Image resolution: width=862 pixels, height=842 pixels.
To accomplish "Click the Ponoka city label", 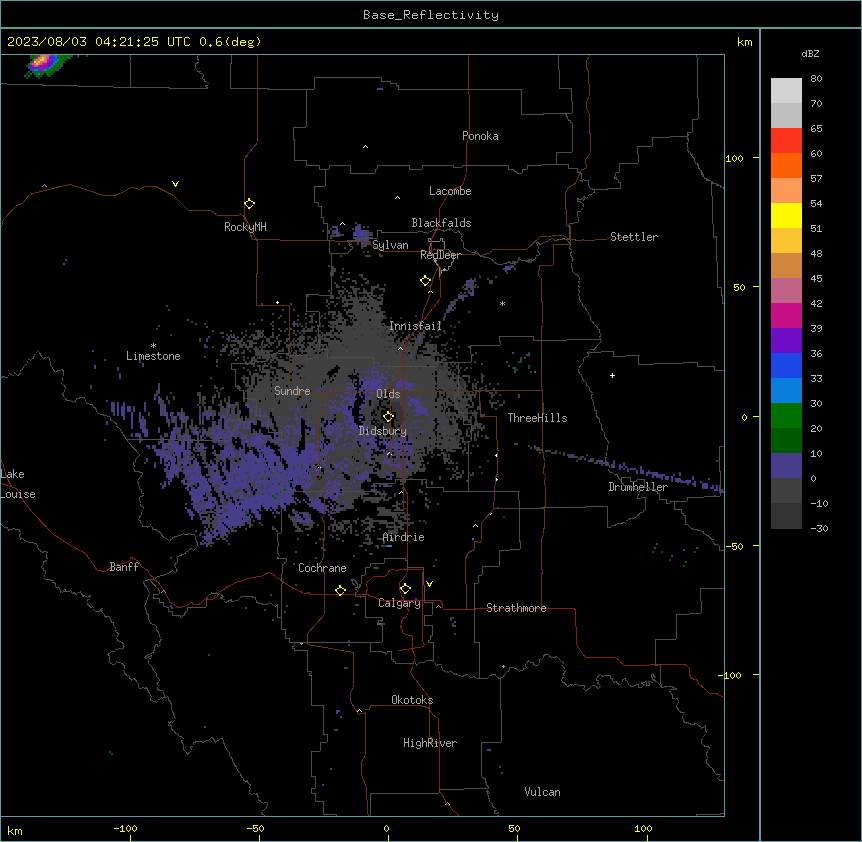I will [480, 136].
